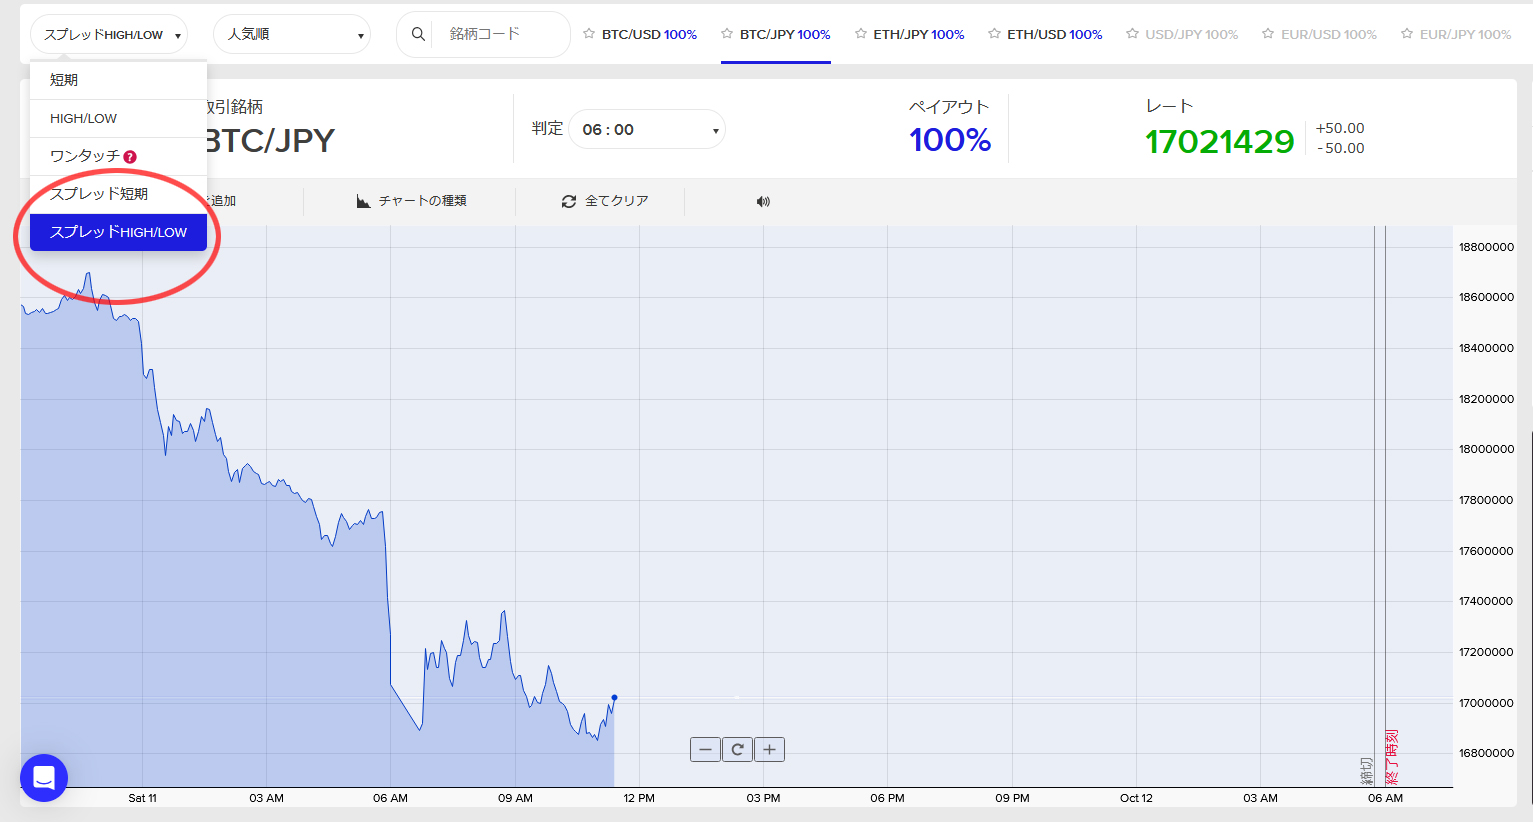Open the 人気順 sort dropdown
The width and height of the screenshot is (1533, 822).
[291, 34]
